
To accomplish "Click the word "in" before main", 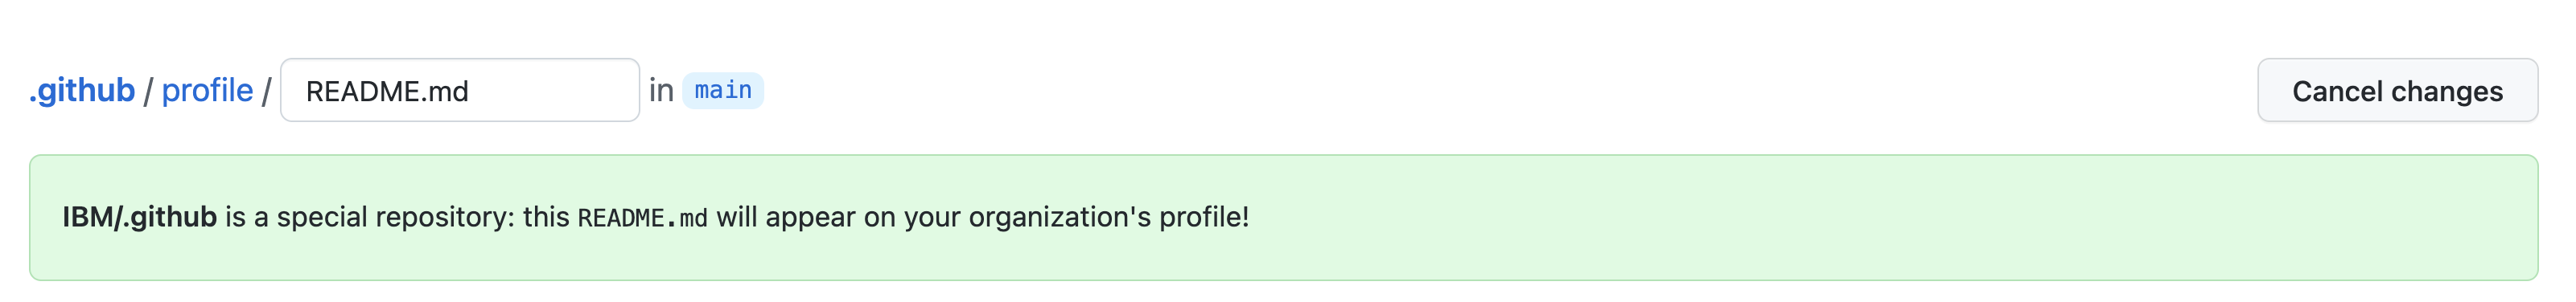I will tap(661, 91).
